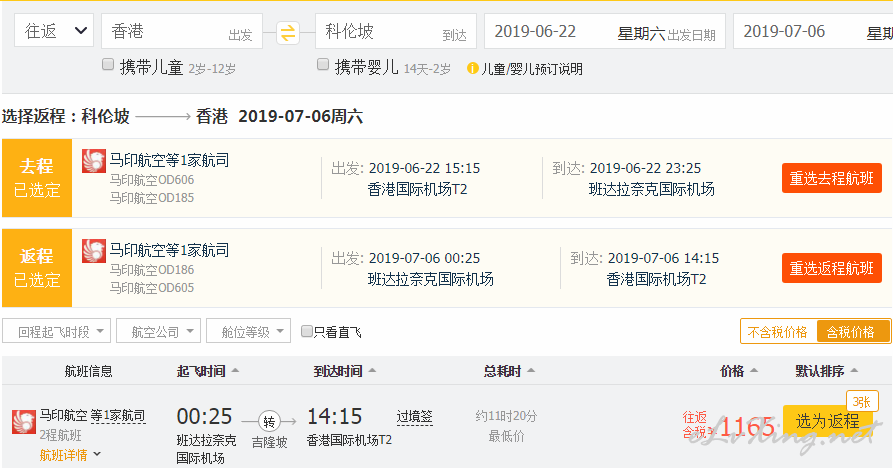Enable the 携带儿童 checkbox
The image size is (893, 468).
click(x=108, y=64)
